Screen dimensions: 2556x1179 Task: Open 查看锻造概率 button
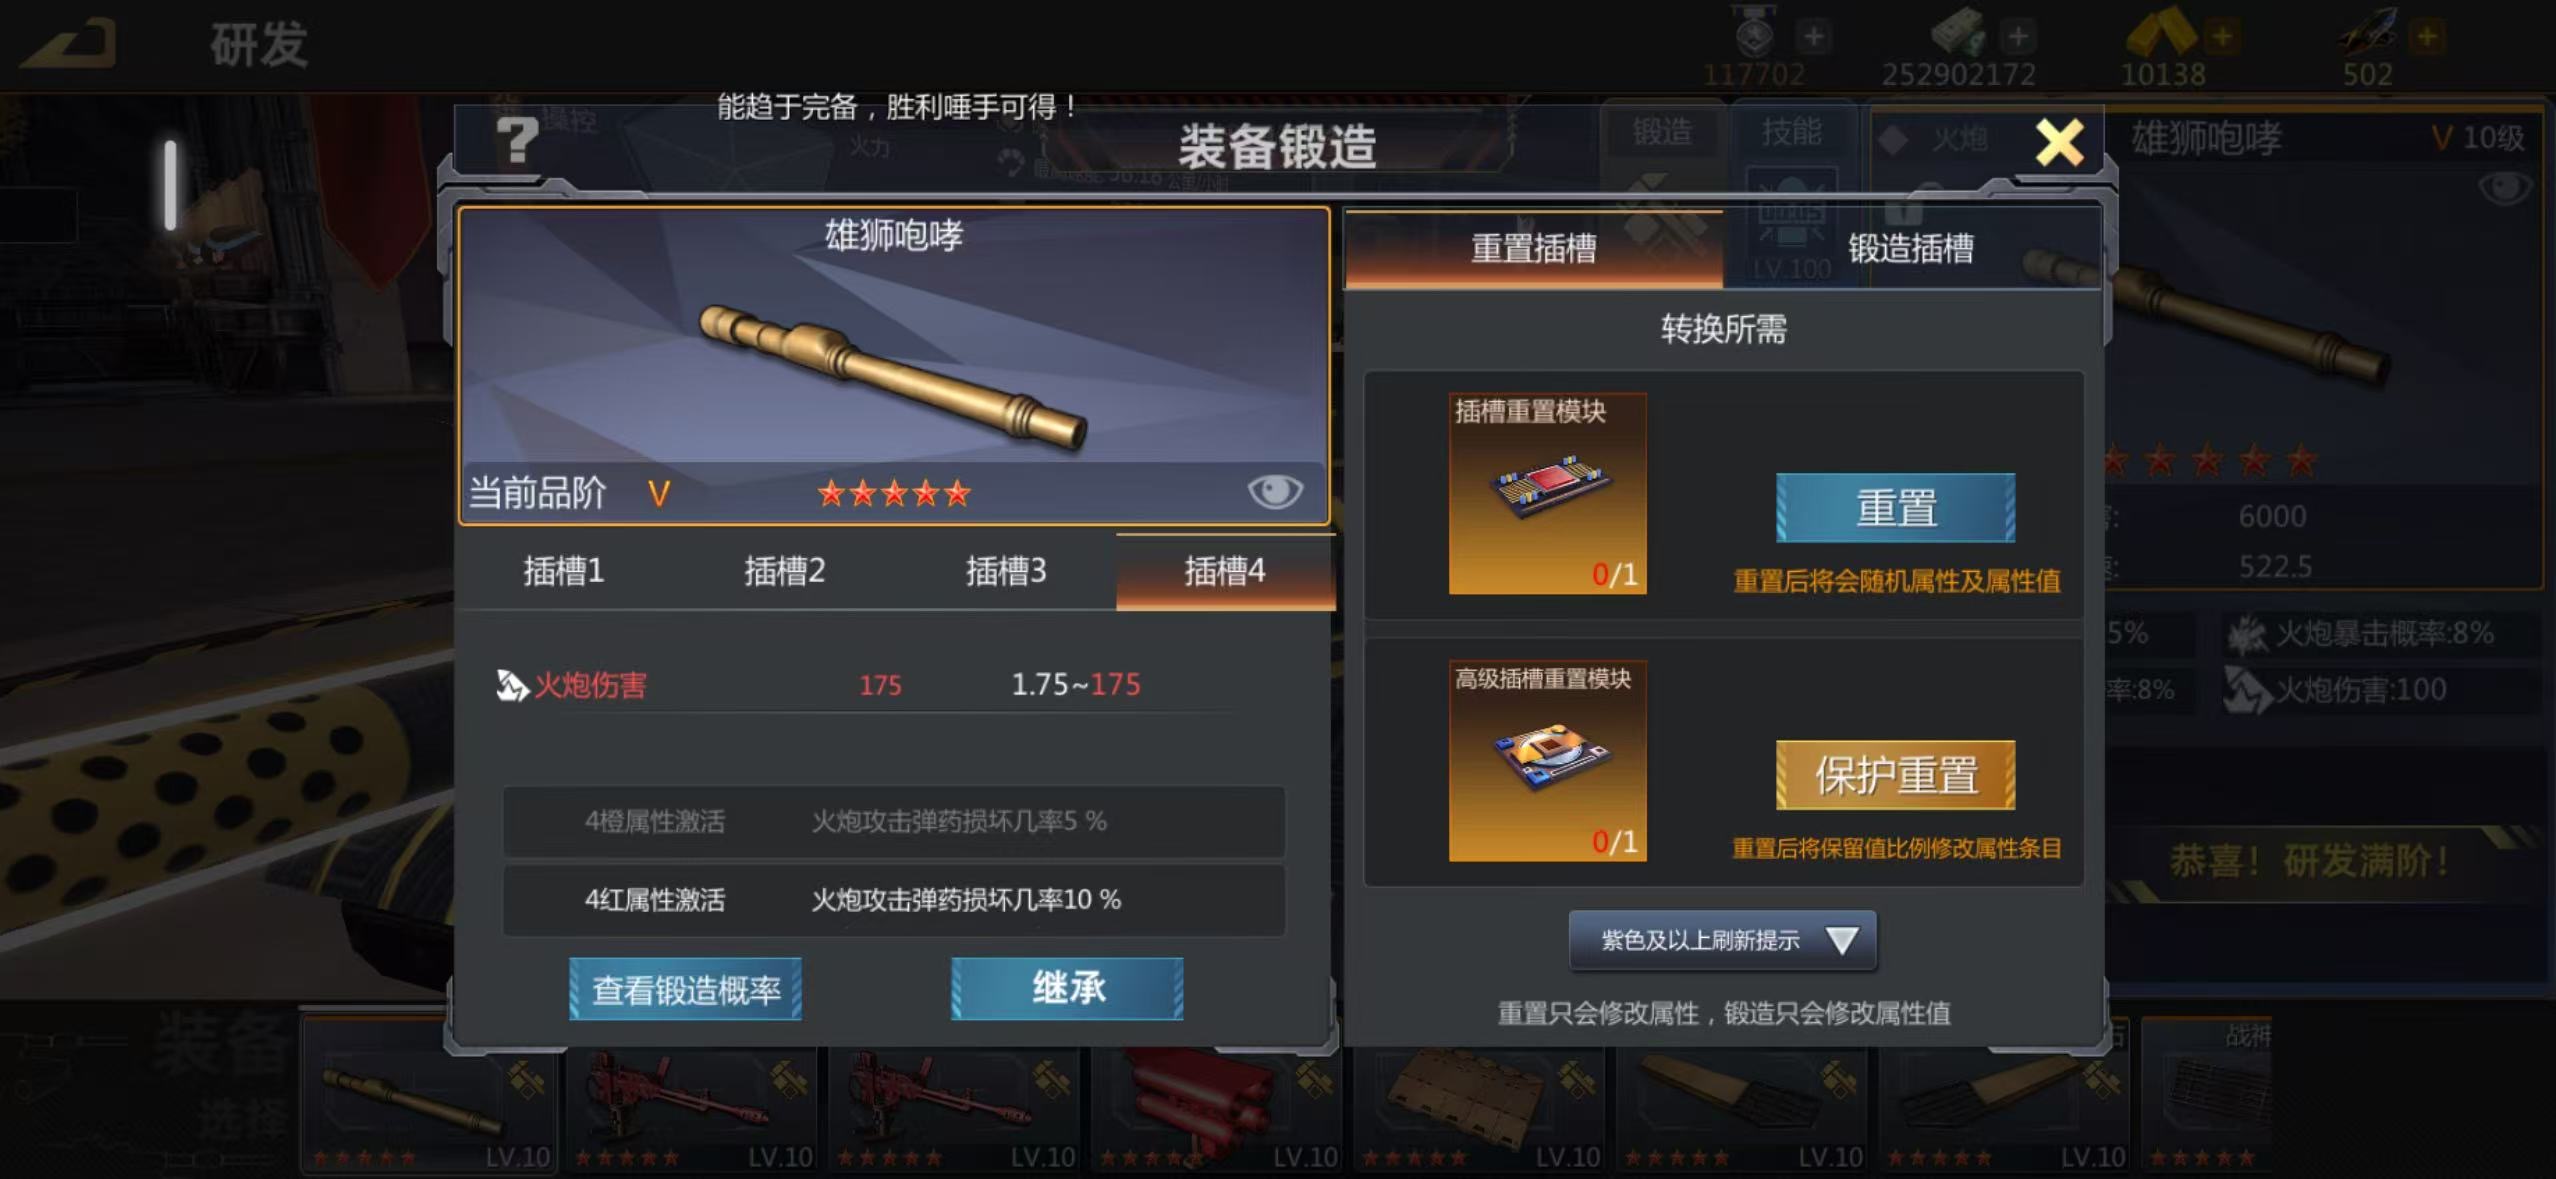[685, 989]
